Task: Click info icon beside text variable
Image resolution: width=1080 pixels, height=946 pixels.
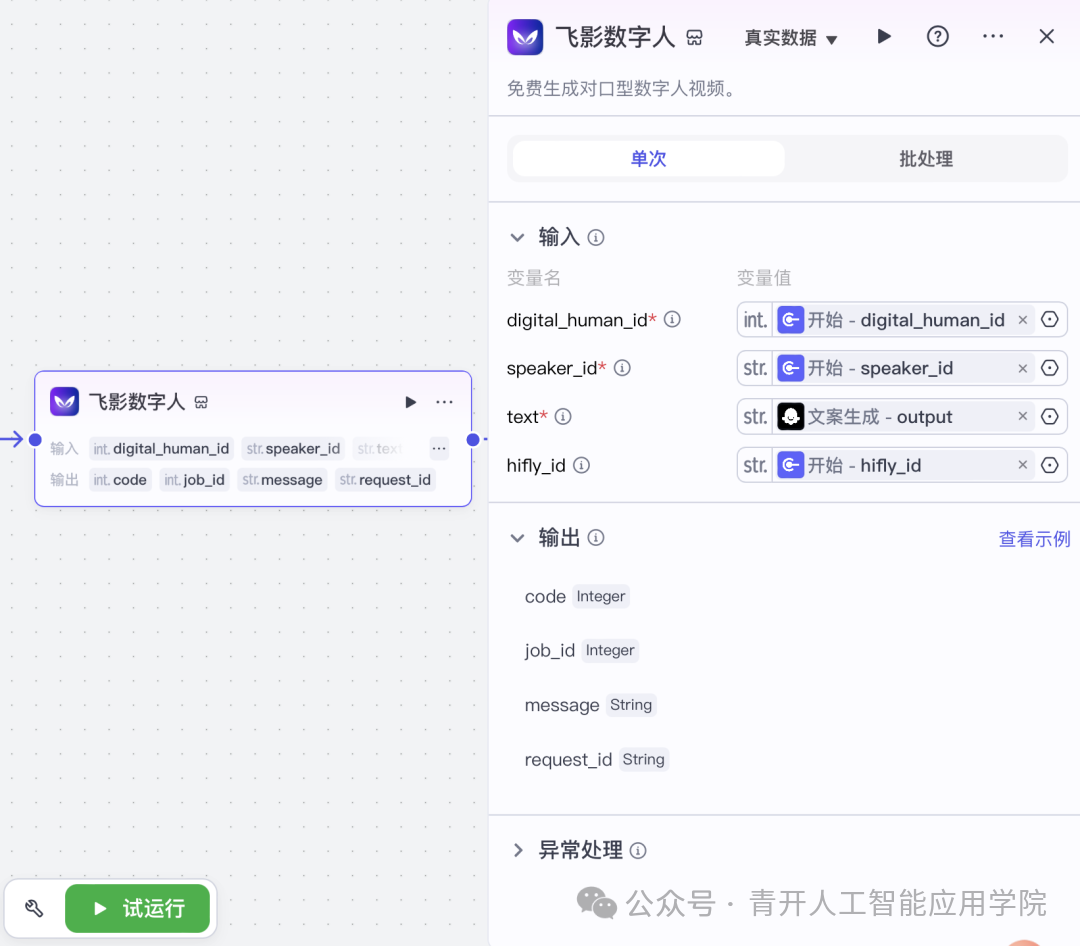Action: pos(563,417)
